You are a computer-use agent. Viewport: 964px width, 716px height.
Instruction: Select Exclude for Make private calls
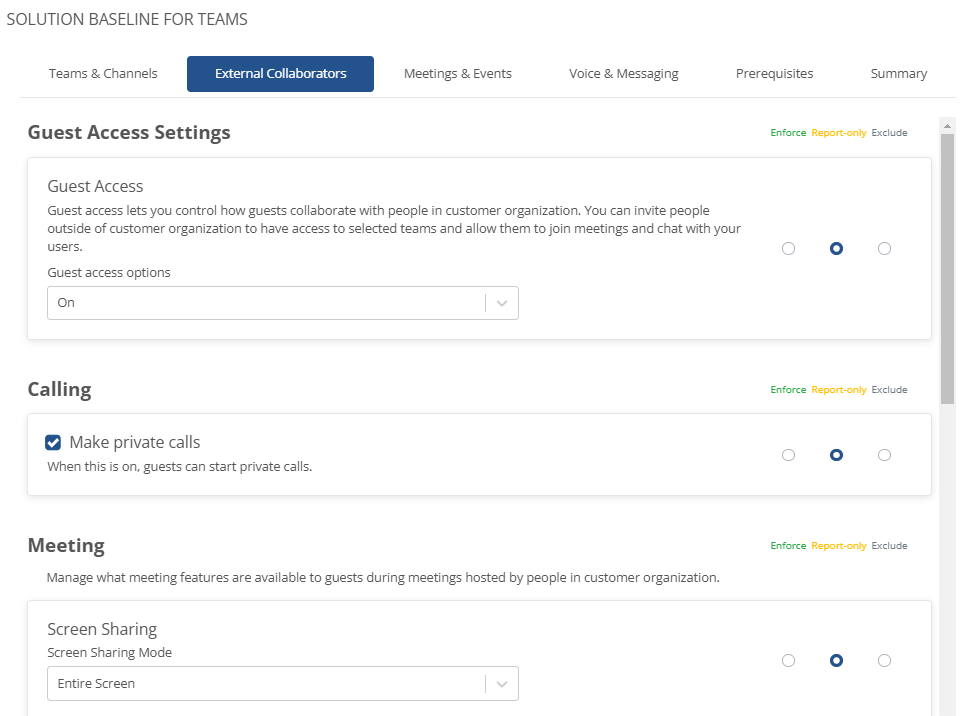pos(884,454)
